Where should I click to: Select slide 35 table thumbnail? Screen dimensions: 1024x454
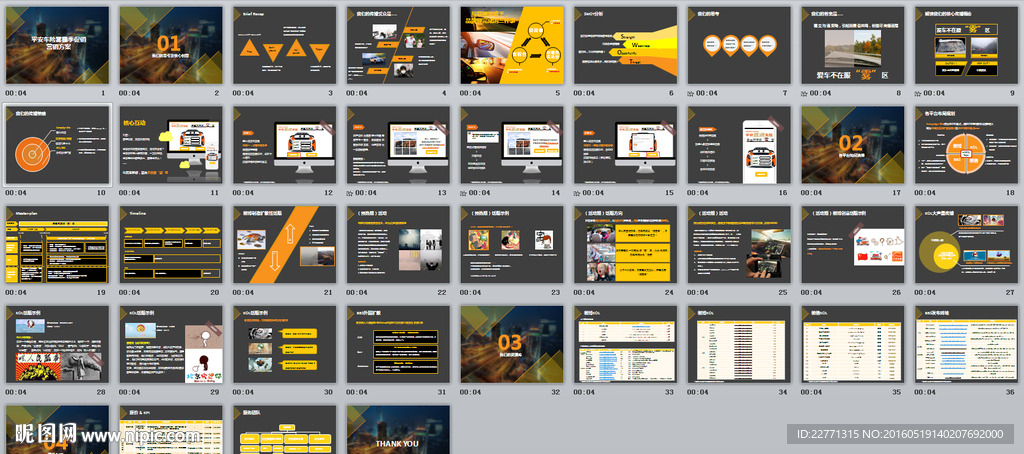click(853, 344)
